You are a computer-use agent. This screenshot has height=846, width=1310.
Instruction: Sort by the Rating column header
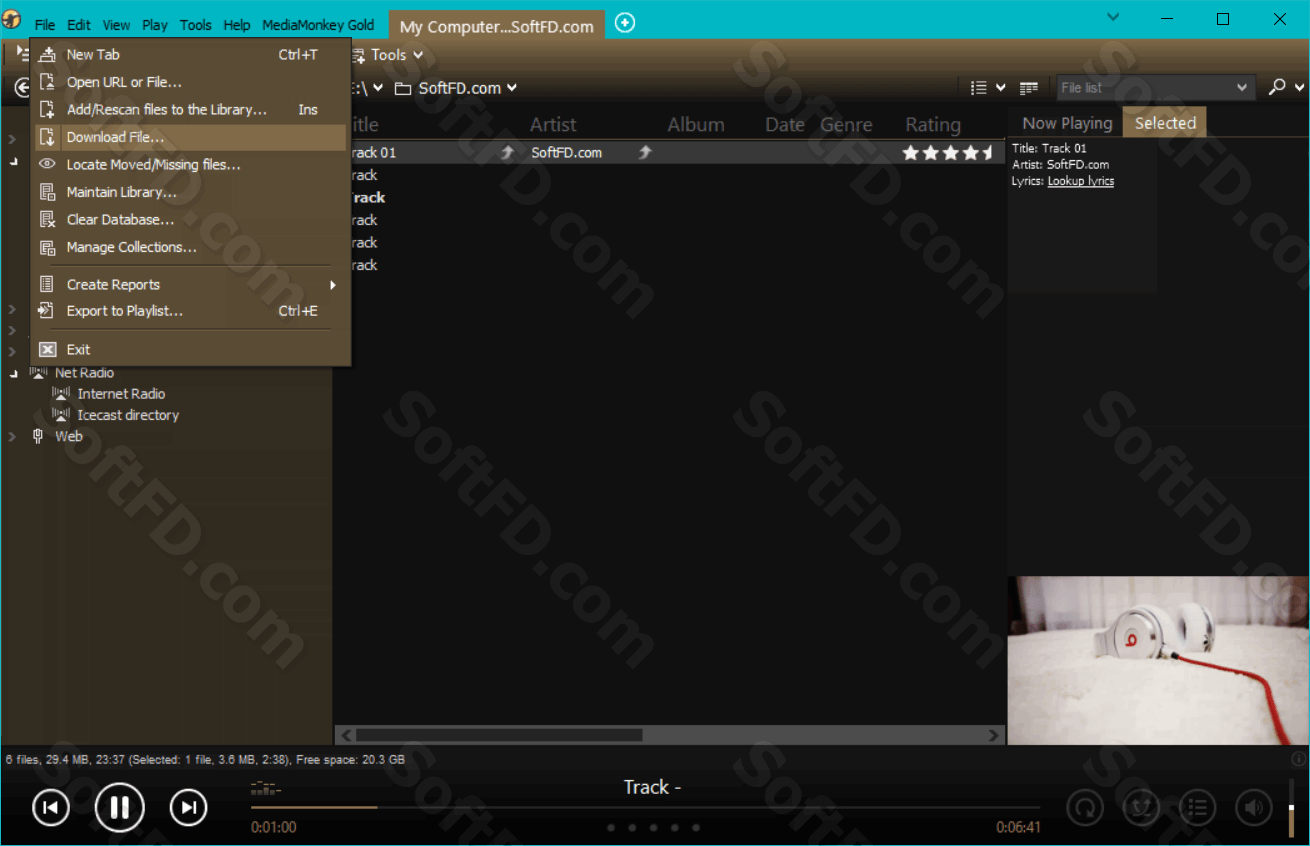tap(933, 125)
